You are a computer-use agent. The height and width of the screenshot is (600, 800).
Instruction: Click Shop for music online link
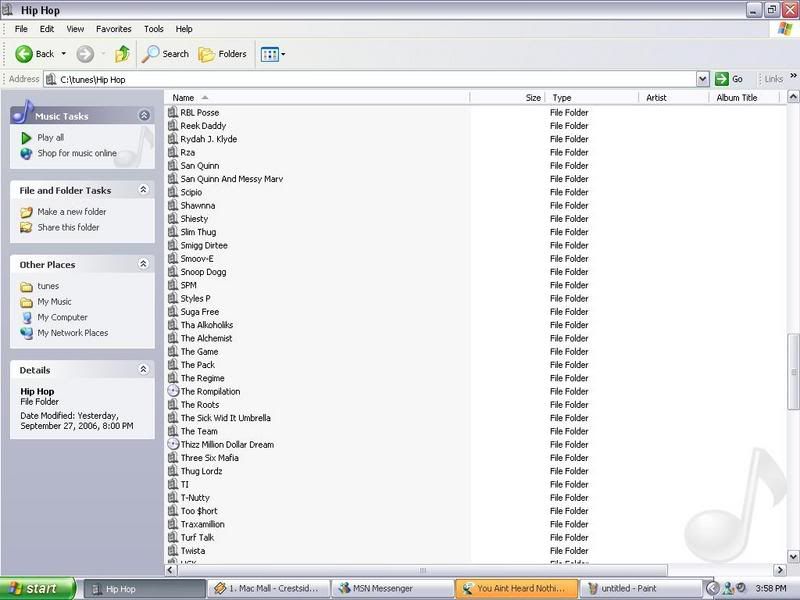(x=77, y=153)
